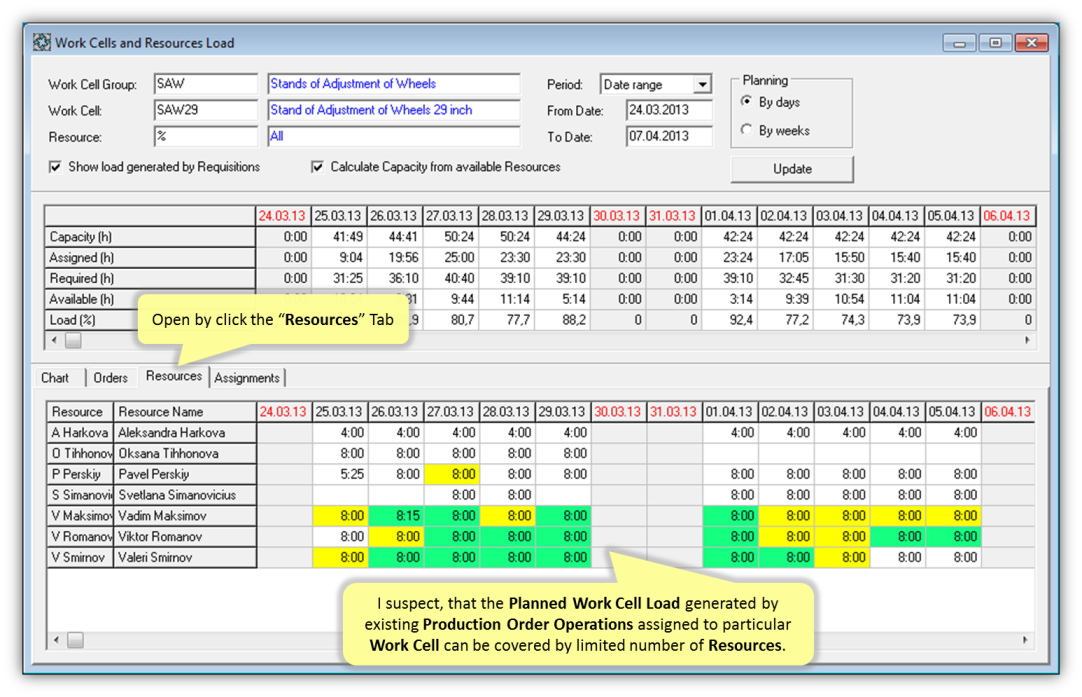Click the Work Cell field containing SAW29
This screenshot has width=1082, height=697.
coord(206,110)
